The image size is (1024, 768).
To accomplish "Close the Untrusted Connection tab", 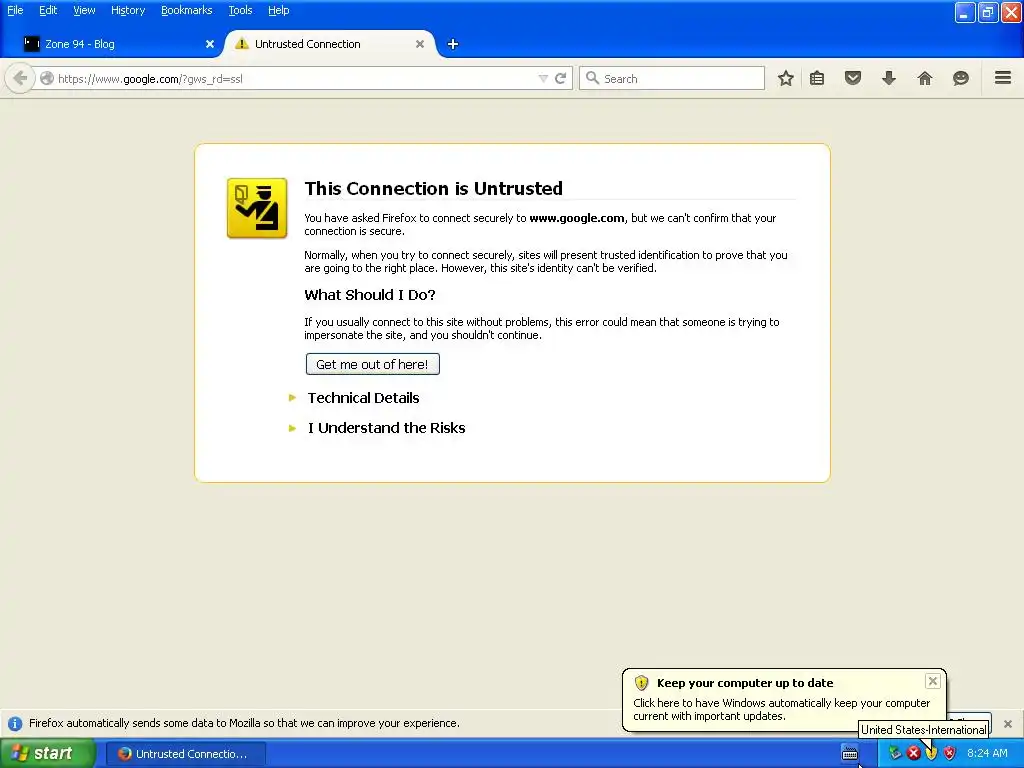I will coord(420,44).
